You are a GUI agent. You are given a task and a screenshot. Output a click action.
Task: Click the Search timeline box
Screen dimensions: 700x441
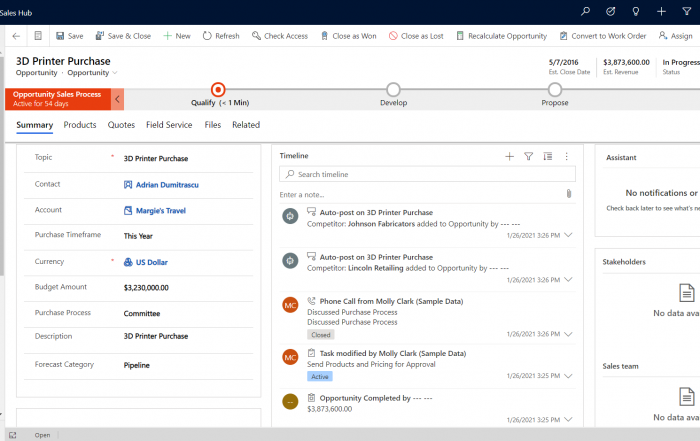(x=427, y=174)
